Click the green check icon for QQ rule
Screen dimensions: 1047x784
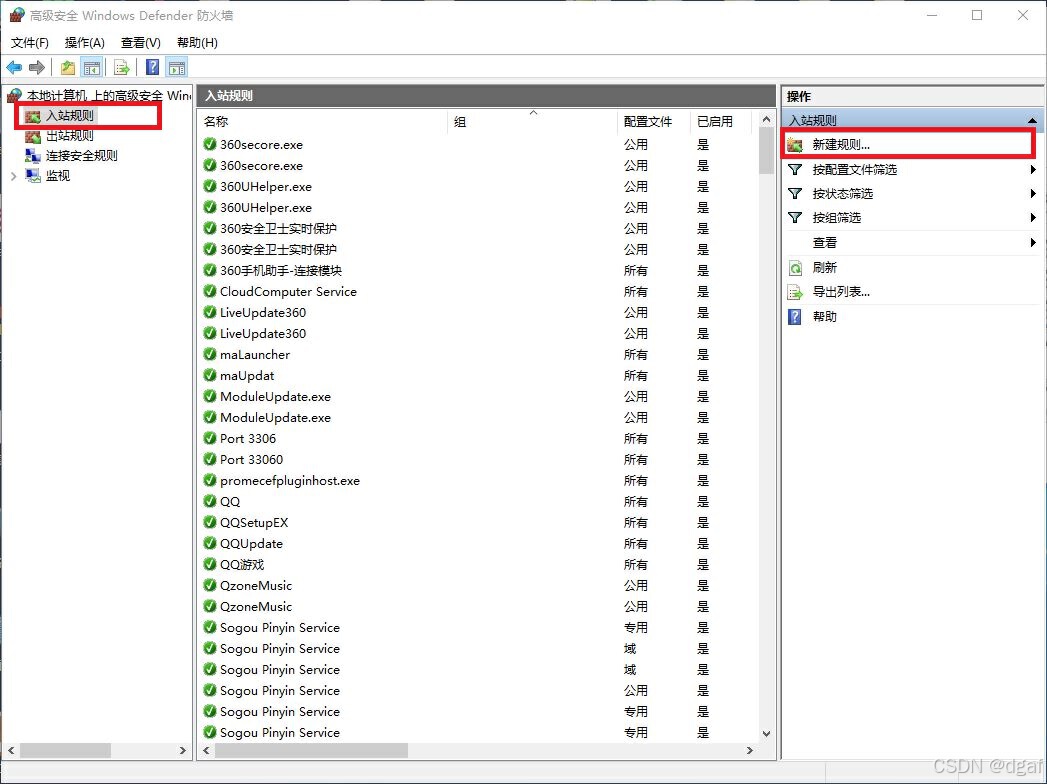click(x=210, y=502)
